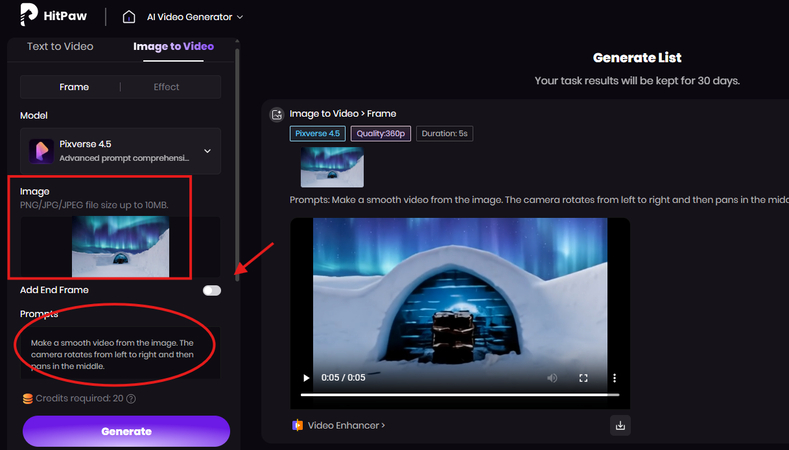The width and height of the screenshot is (789, 450).
Task: Select the Frame tab
Action: tap(74, 87)
